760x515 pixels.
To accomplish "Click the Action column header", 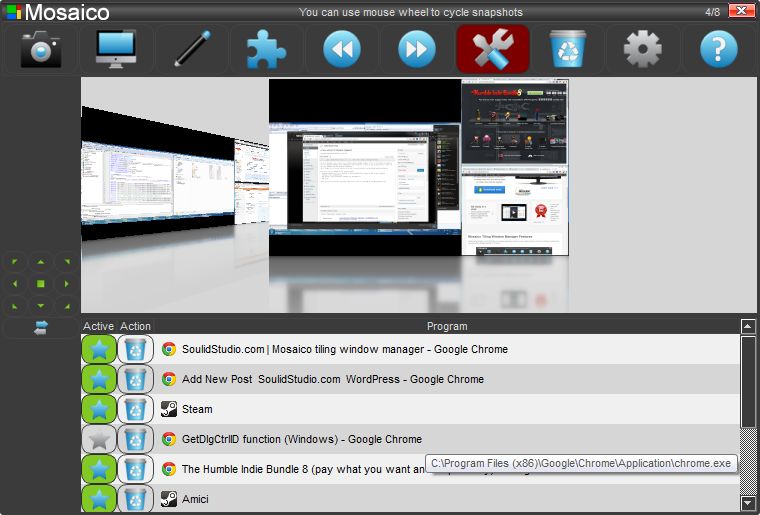I will pyautogui.click(x=135, y=326).
